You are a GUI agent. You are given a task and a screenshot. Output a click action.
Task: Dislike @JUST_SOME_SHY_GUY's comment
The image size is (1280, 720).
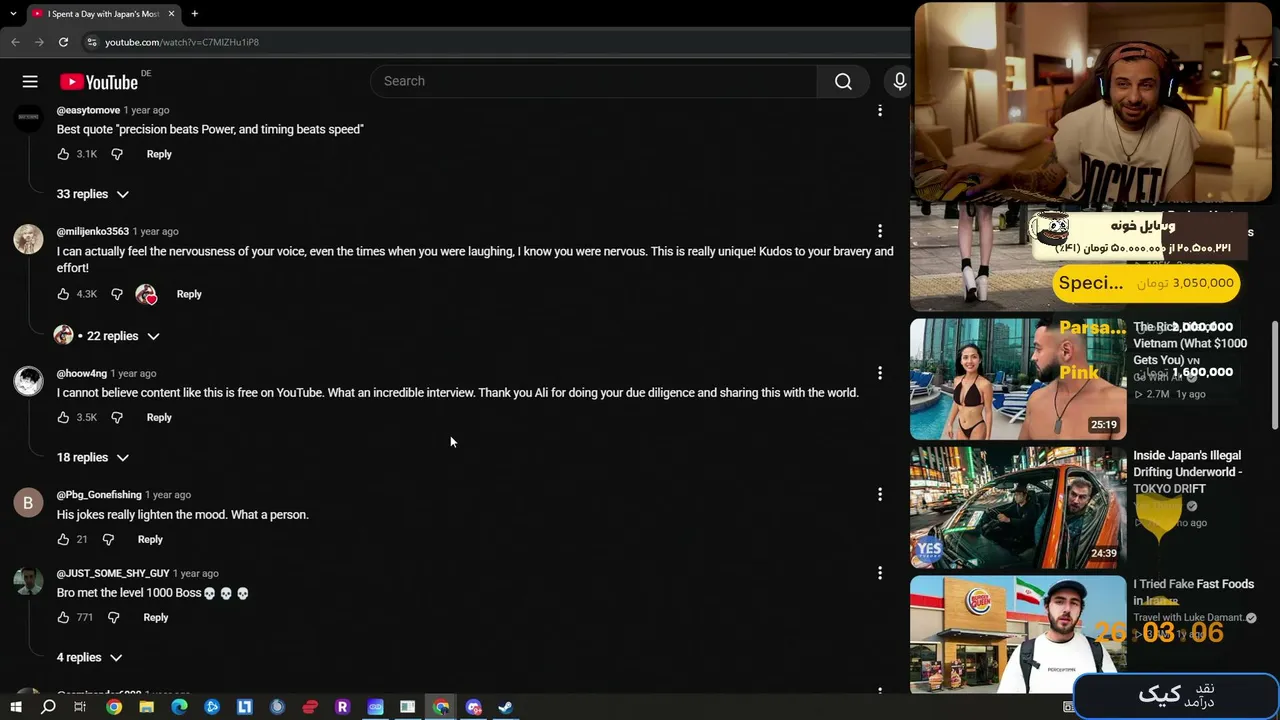(x=113, y=617)
